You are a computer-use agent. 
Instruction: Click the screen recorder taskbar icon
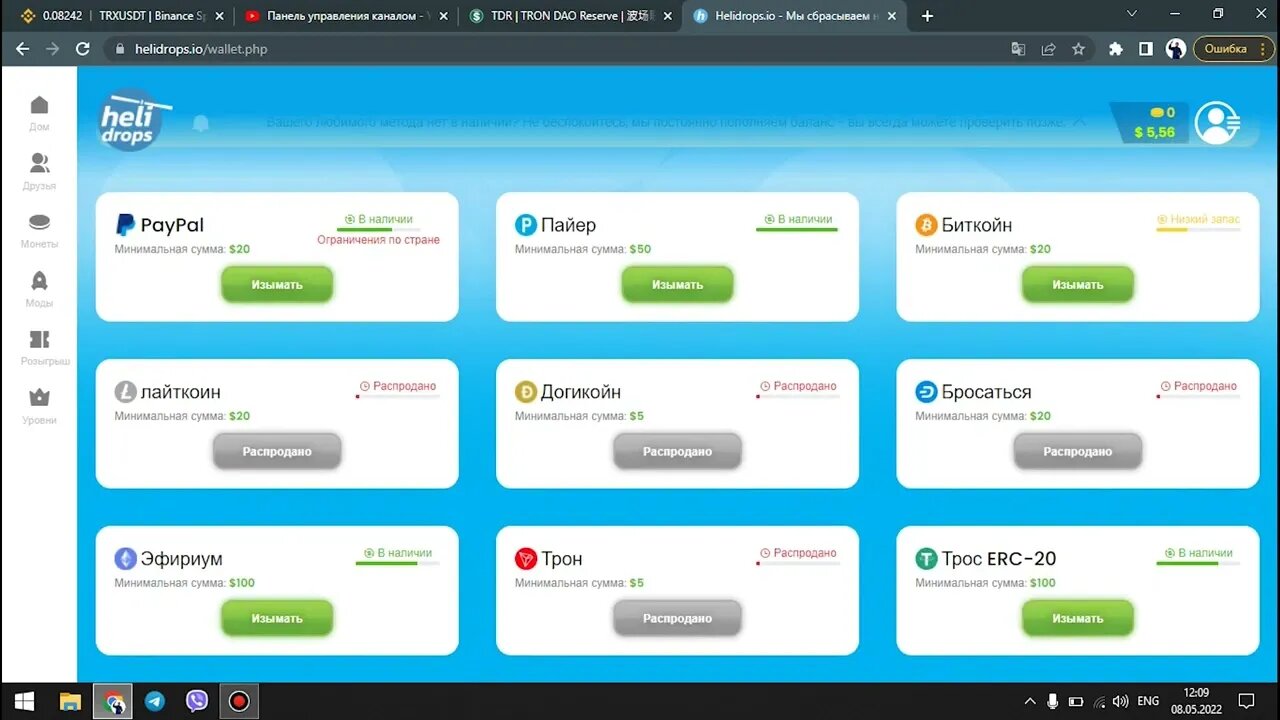239,701
